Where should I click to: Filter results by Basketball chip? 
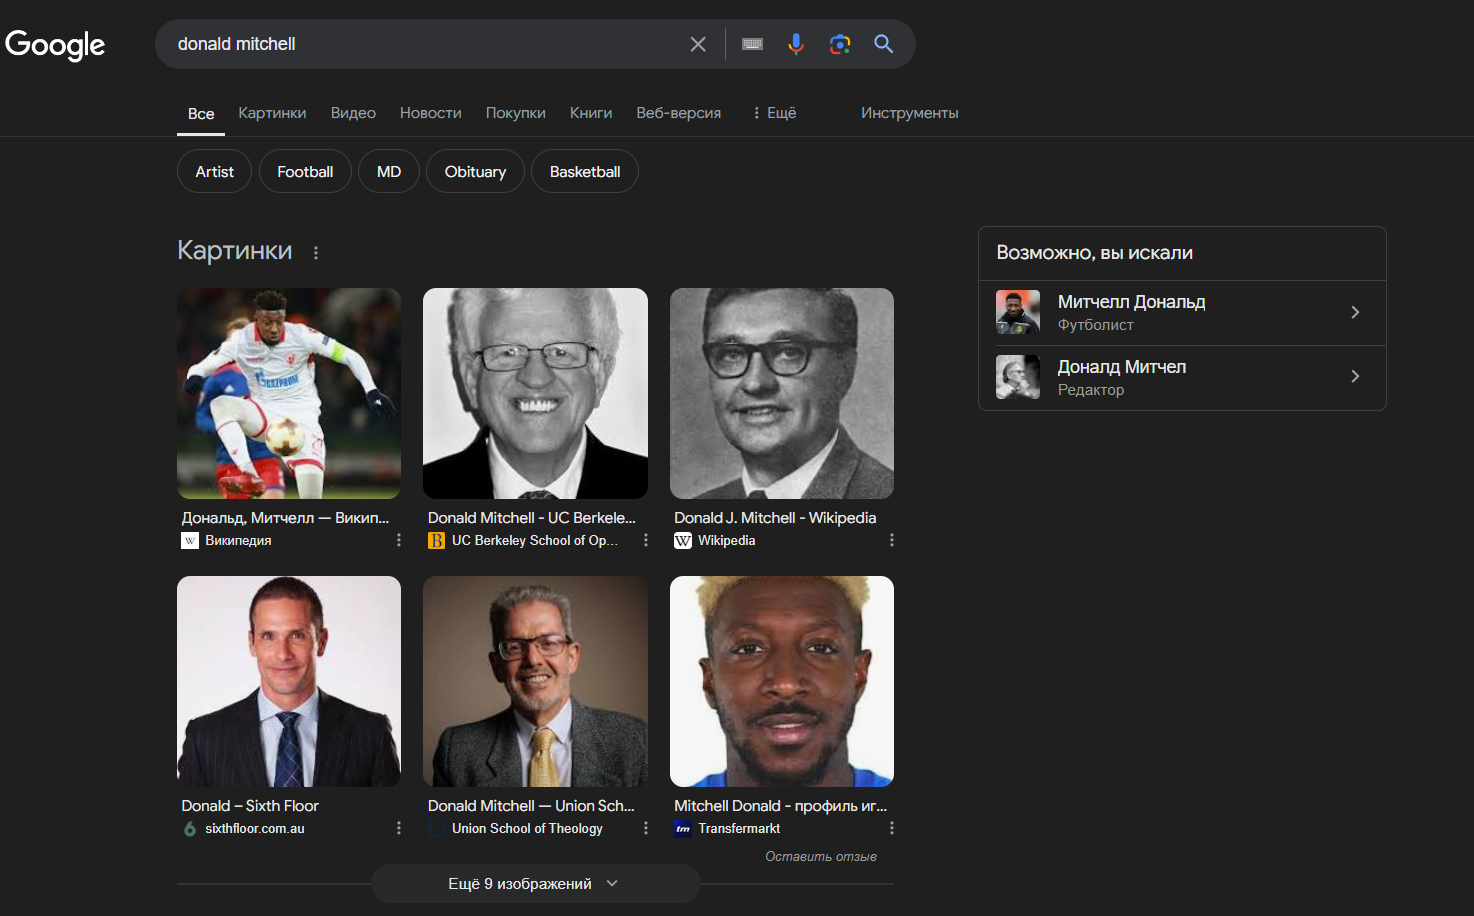coord(584,172)
